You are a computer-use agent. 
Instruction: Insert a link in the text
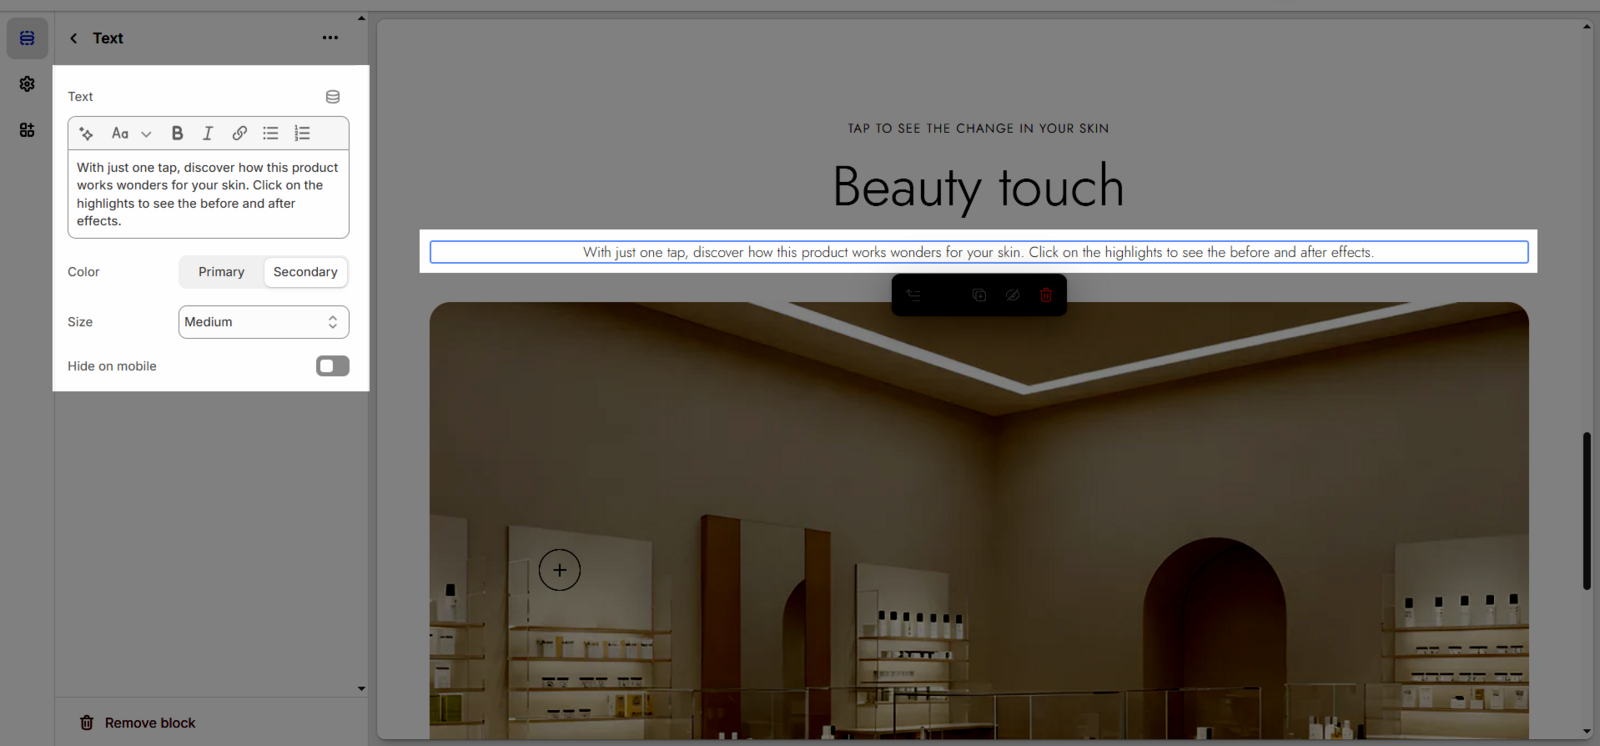[239, 133]
